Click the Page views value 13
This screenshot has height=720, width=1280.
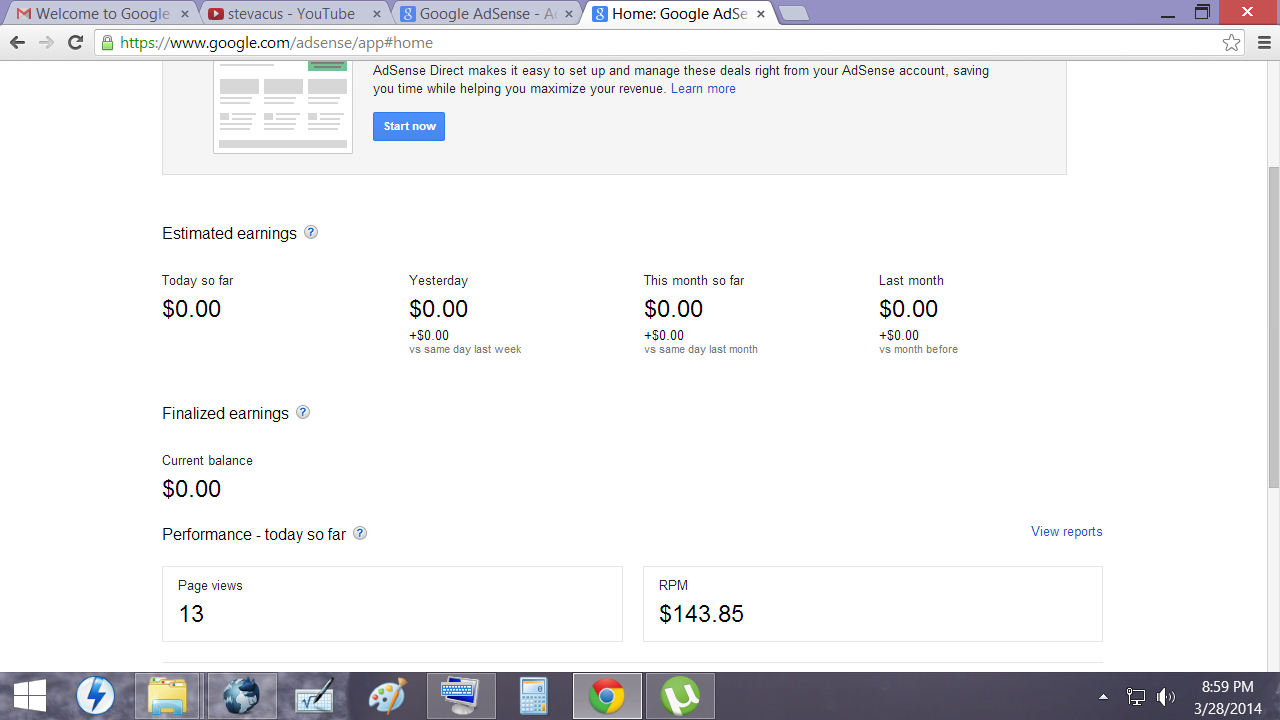(191, 614)
